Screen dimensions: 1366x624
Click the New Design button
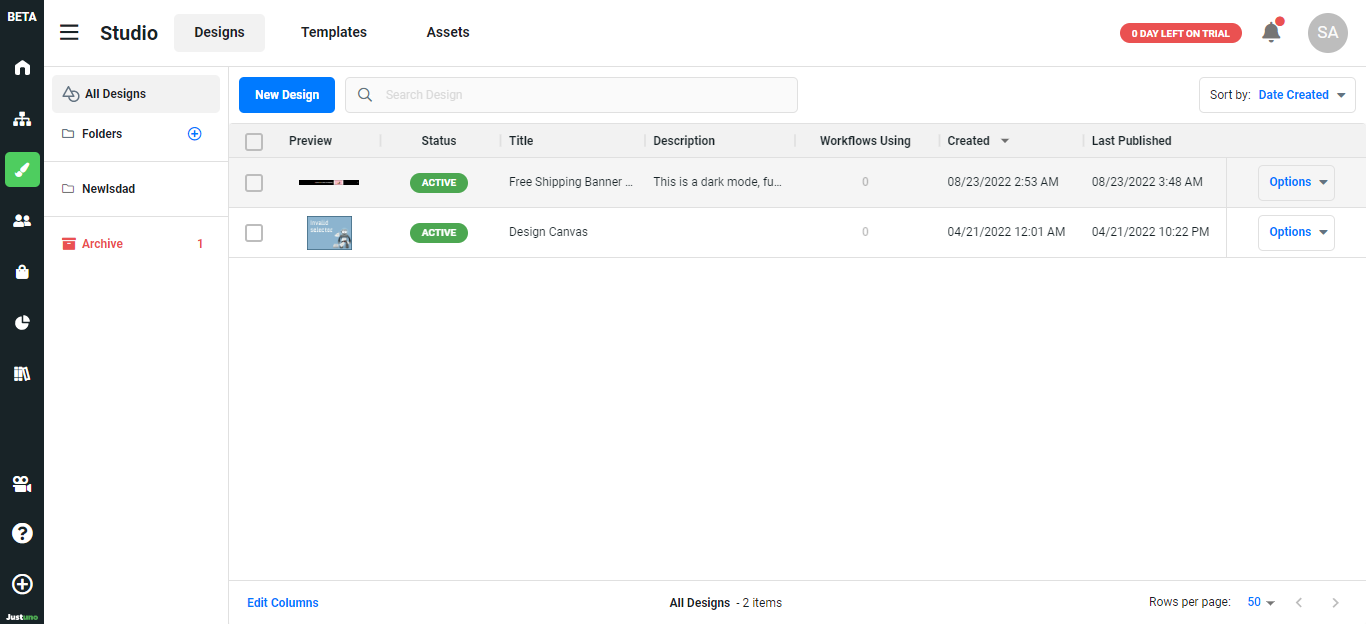click(287, 95)
